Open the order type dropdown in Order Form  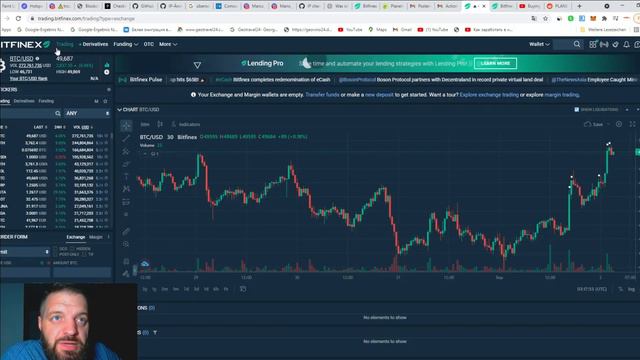[x=24, y=252]
